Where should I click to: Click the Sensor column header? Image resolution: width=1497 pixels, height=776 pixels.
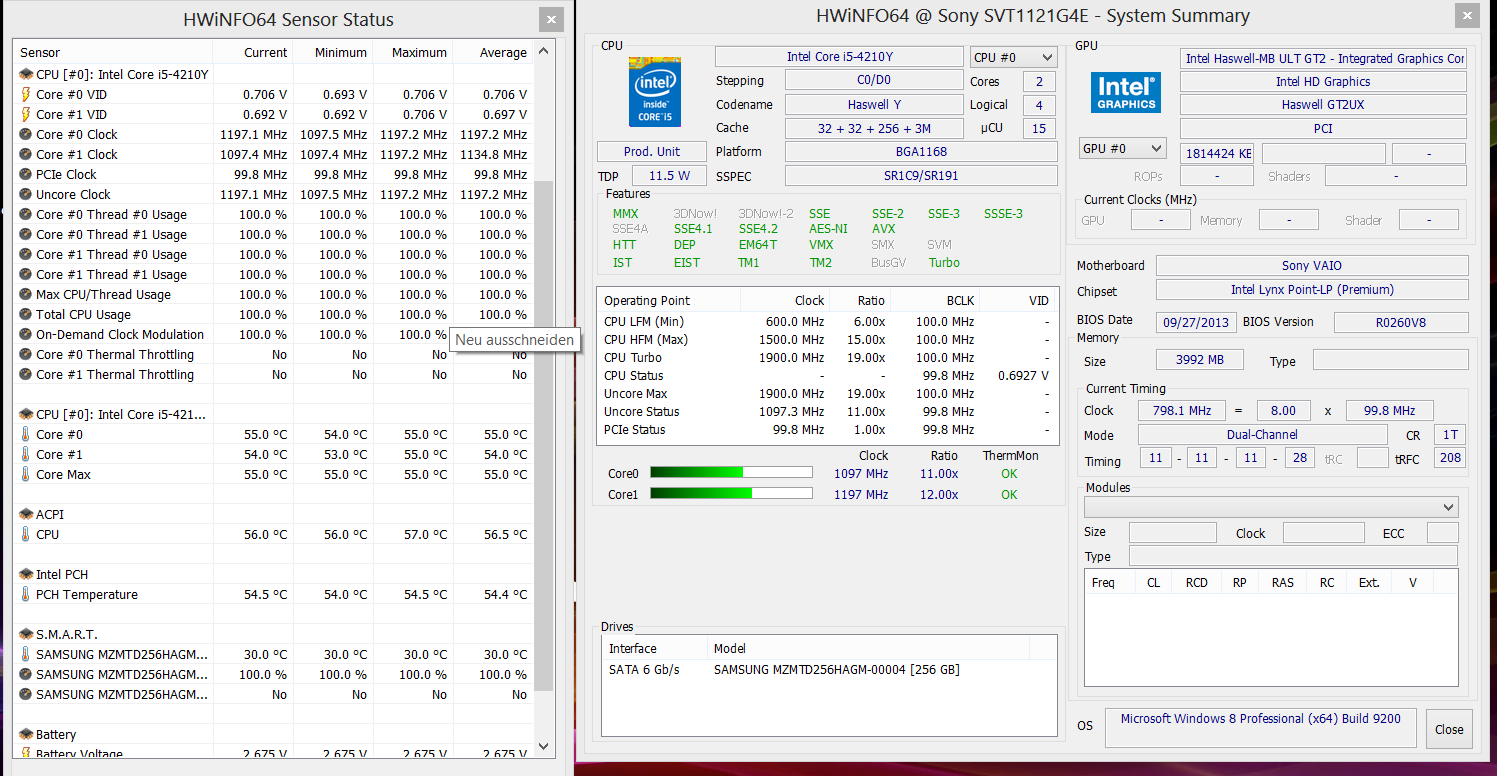(113, 52)
